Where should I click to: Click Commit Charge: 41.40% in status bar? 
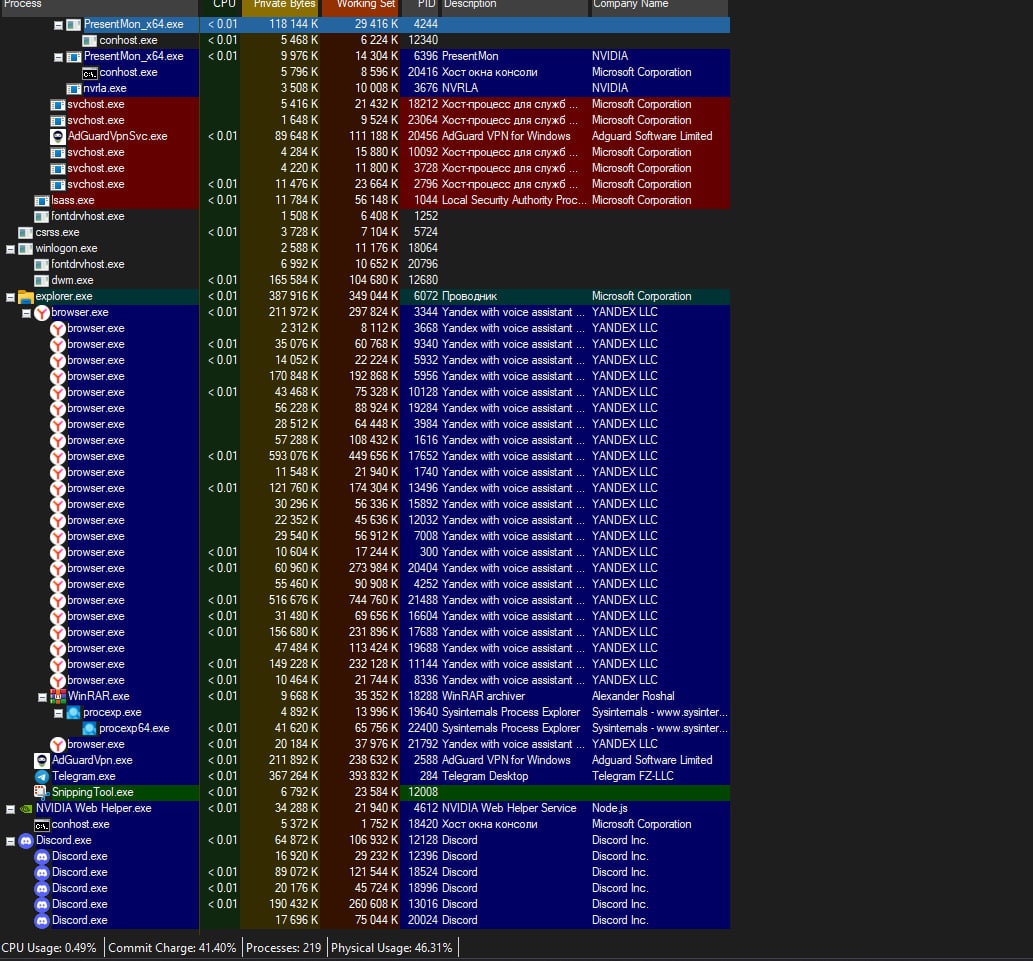(172, 948)
